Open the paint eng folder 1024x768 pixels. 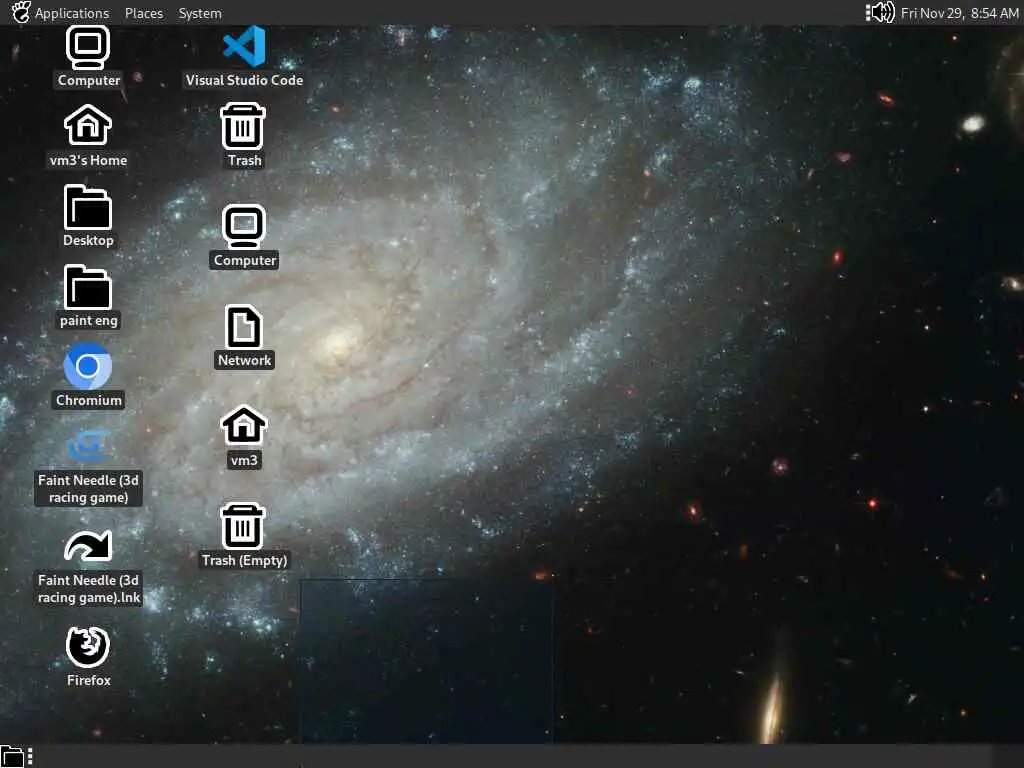click(x=88, y=287)
